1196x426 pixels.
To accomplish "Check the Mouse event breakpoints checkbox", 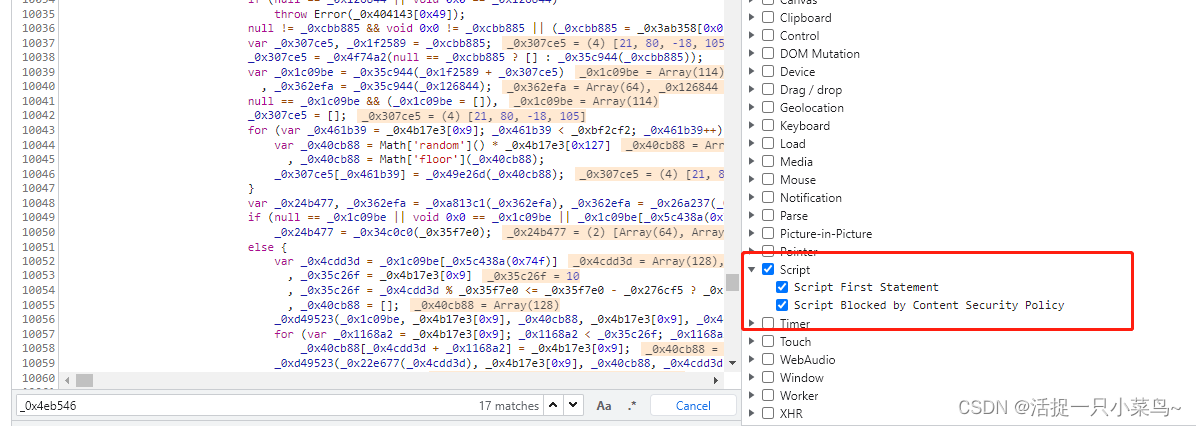I will click(x=768, y=180).
